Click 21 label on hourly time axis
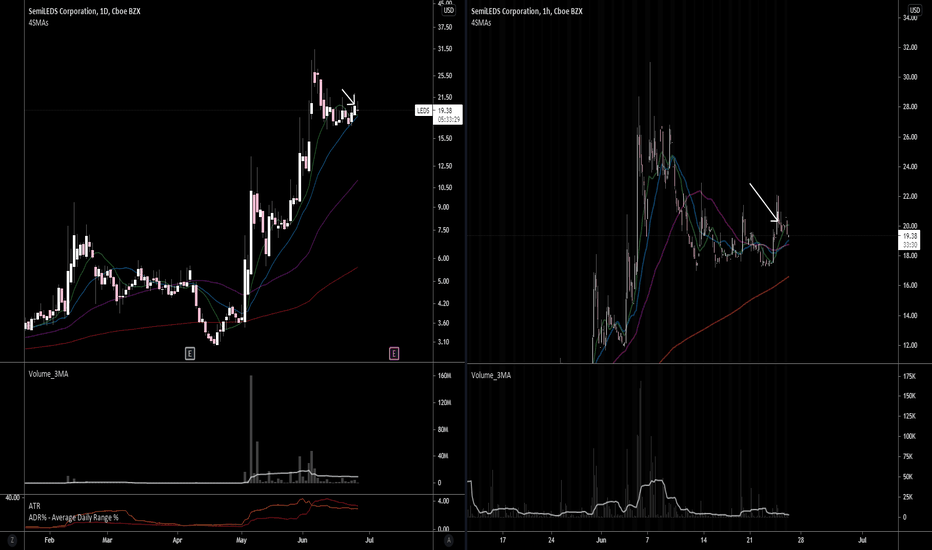The width and height of the screenshot is (932, 550). click(x=750, y=540)
